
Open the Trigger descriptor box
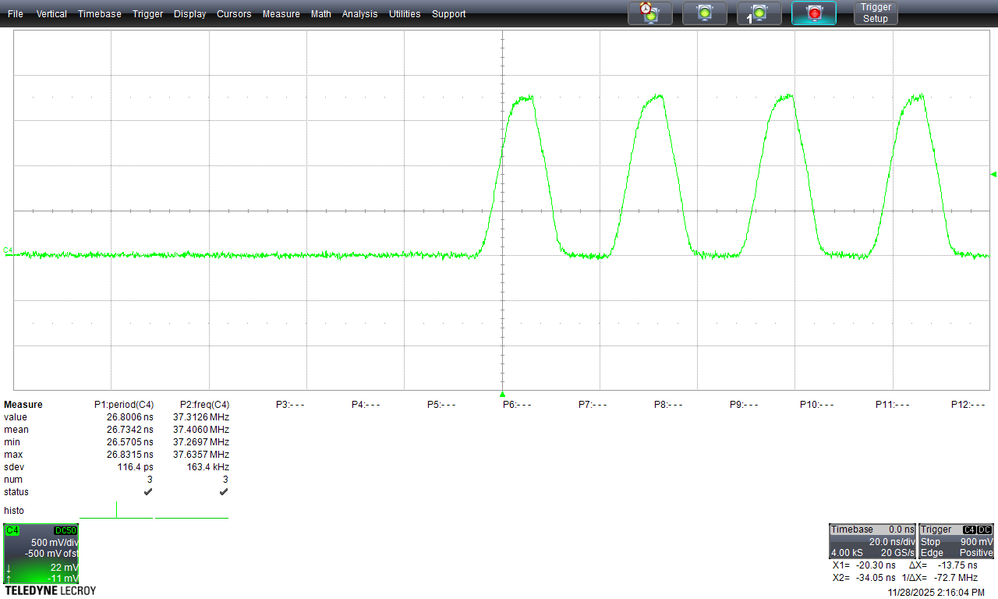point(956,541)
